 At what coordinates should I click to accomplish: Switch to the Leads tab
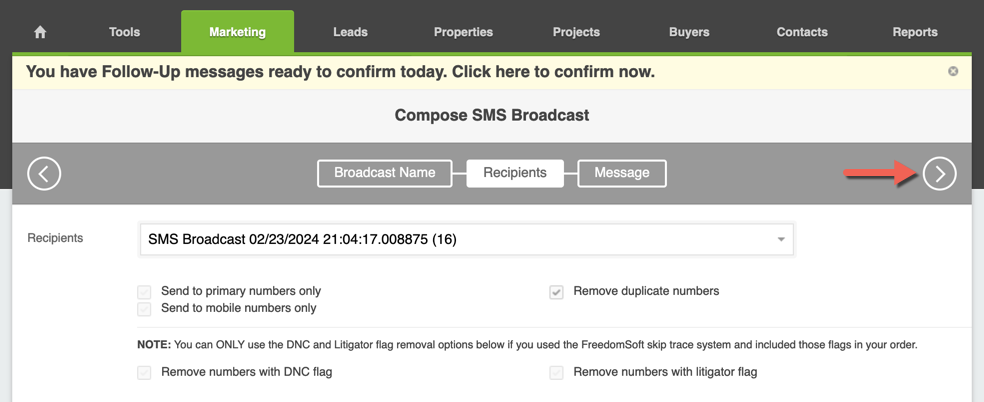[x=350, y=32]
